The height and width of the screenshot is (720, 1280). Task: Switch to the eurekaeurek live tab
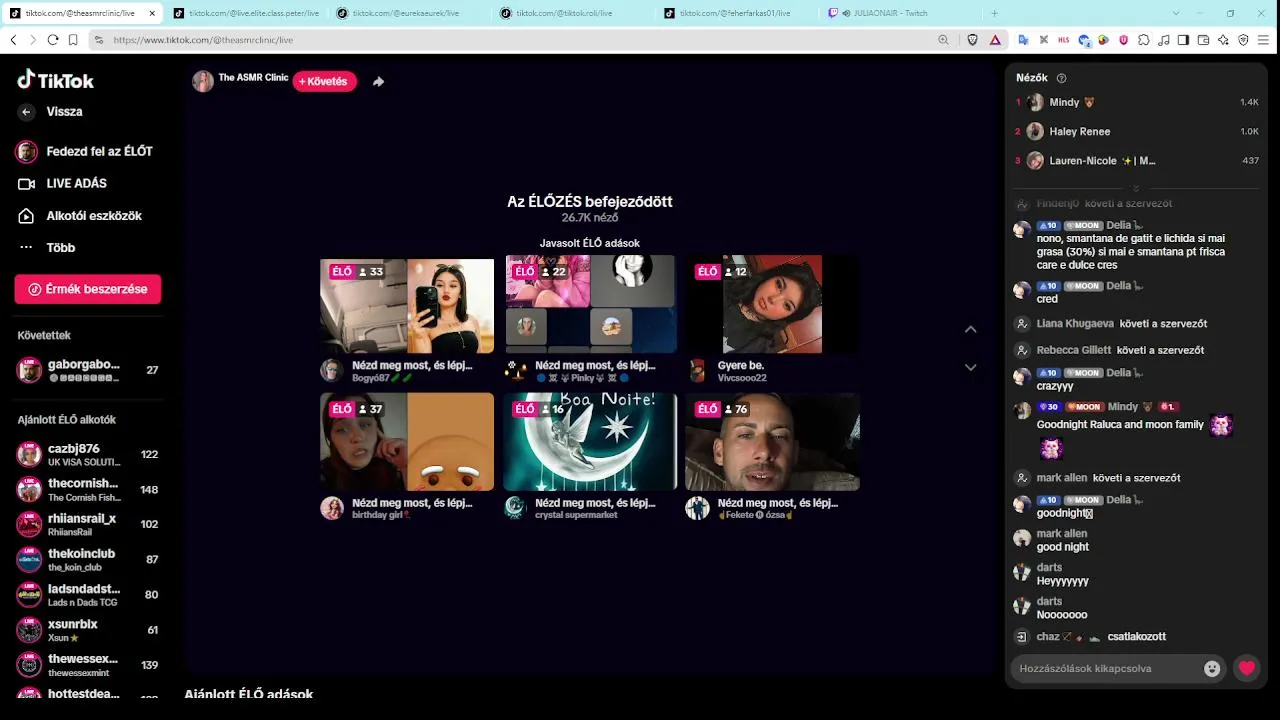click(408, 13)
